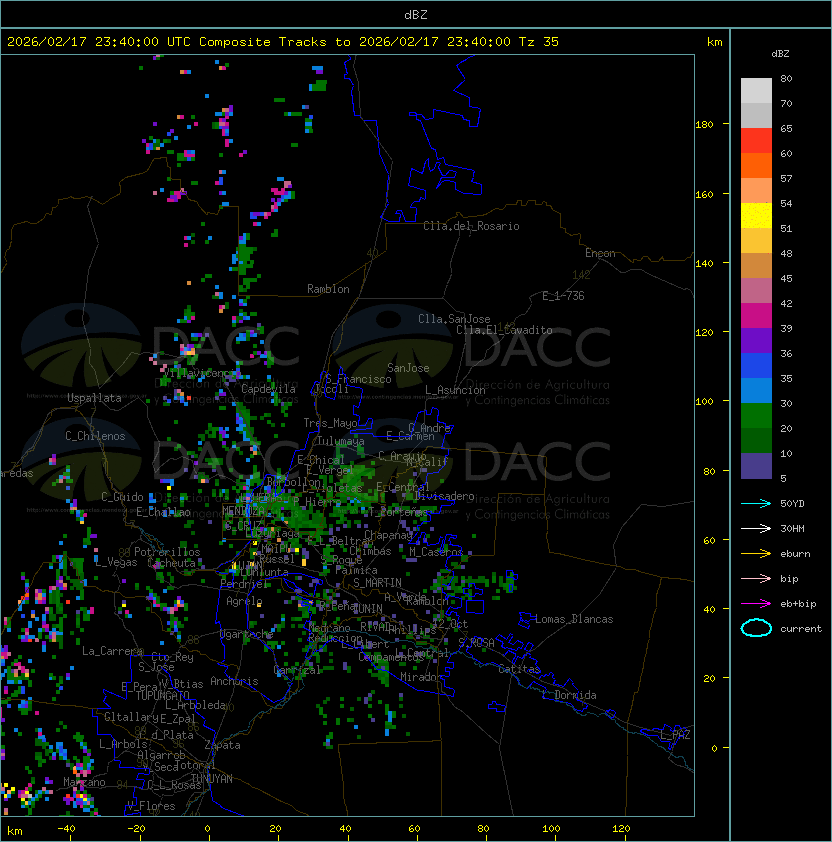This screenshot has height=842, width=832.
Task: Click the 'Potrerillos' map label
Action: click(167, 552)
